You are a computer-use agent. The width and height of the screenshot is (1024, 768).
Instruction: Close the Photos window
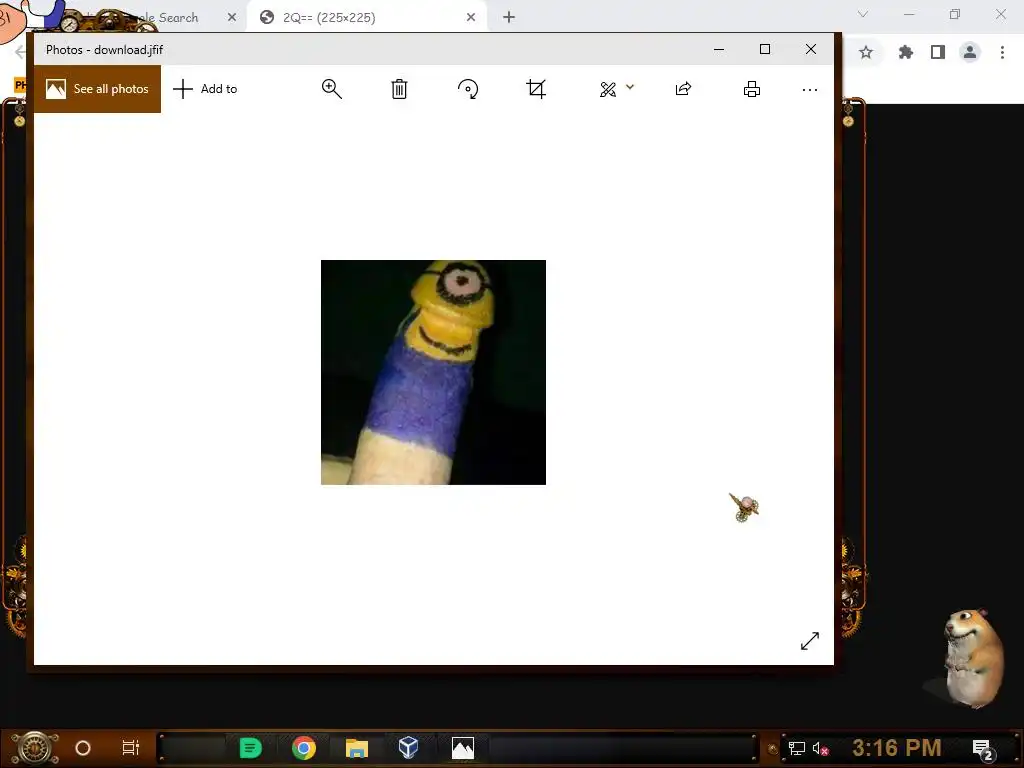[x=811, y=50]
